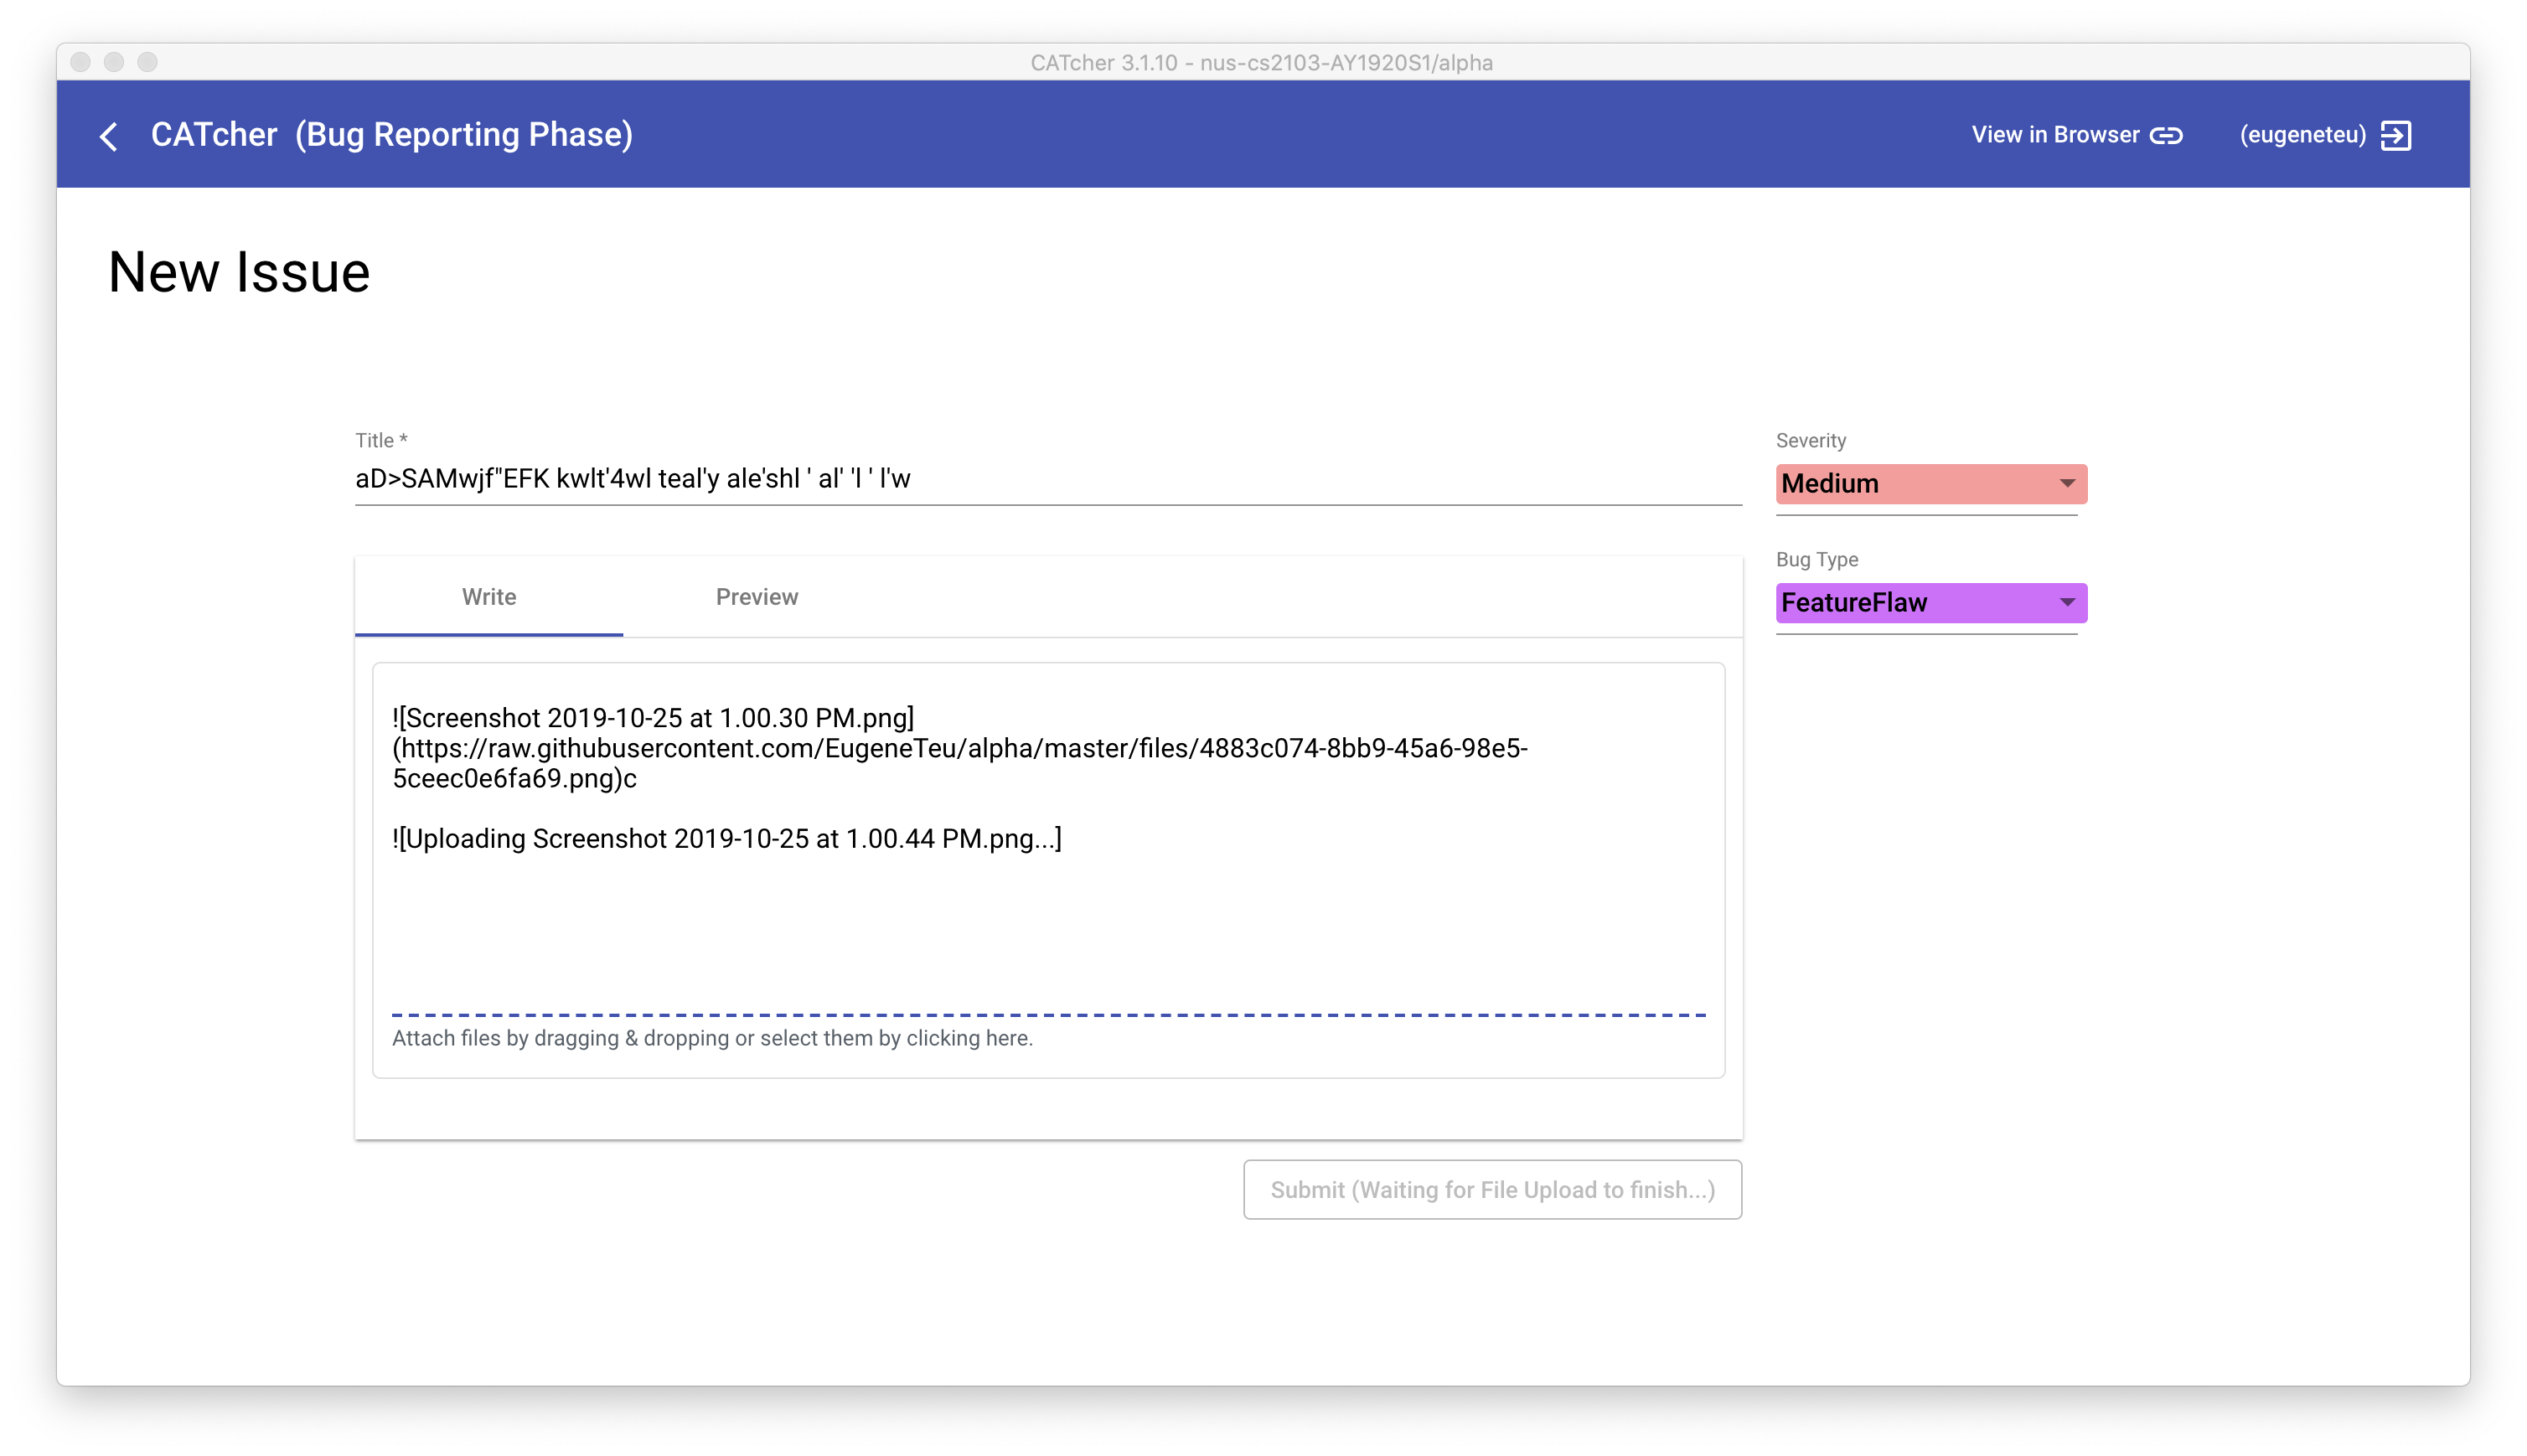
Task: Click the logout icon beside eugeneteu
Action: click(x=2395, y=135)
